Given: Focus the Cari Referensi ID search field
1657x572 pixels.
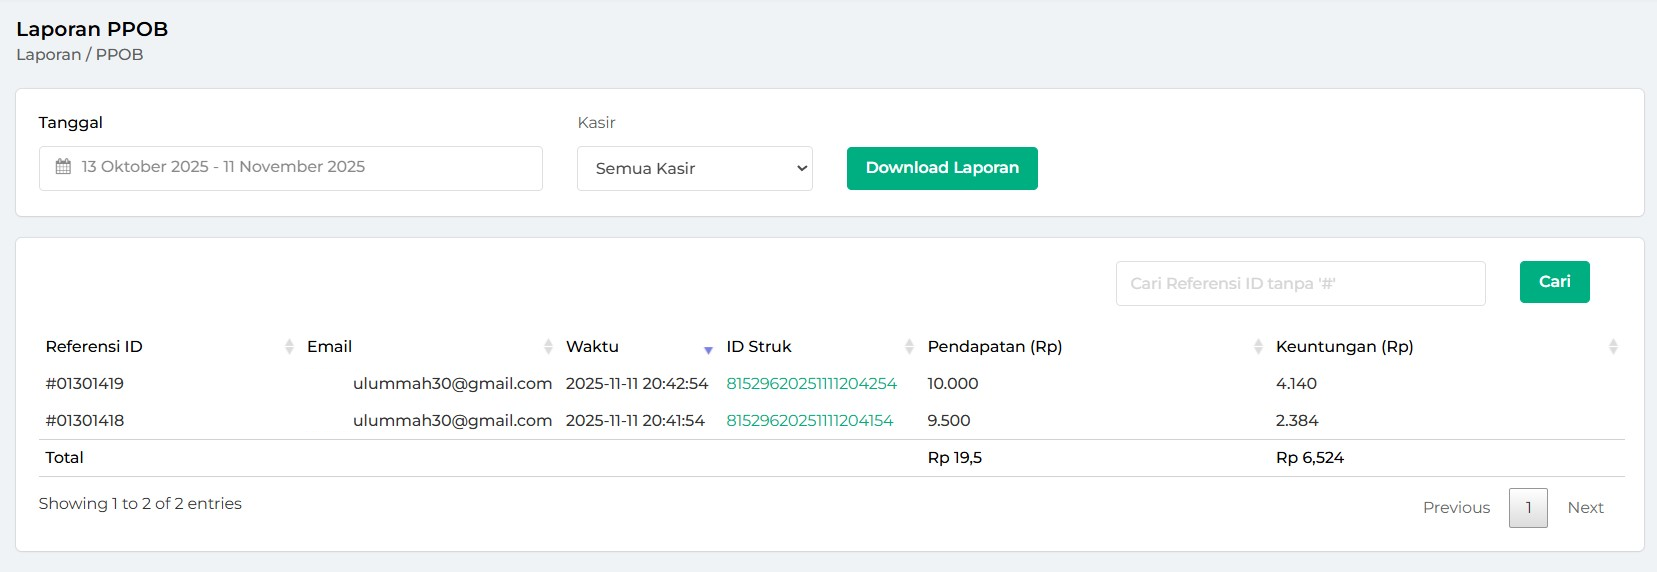Looking at the screenshot, I should [1300, 284].
